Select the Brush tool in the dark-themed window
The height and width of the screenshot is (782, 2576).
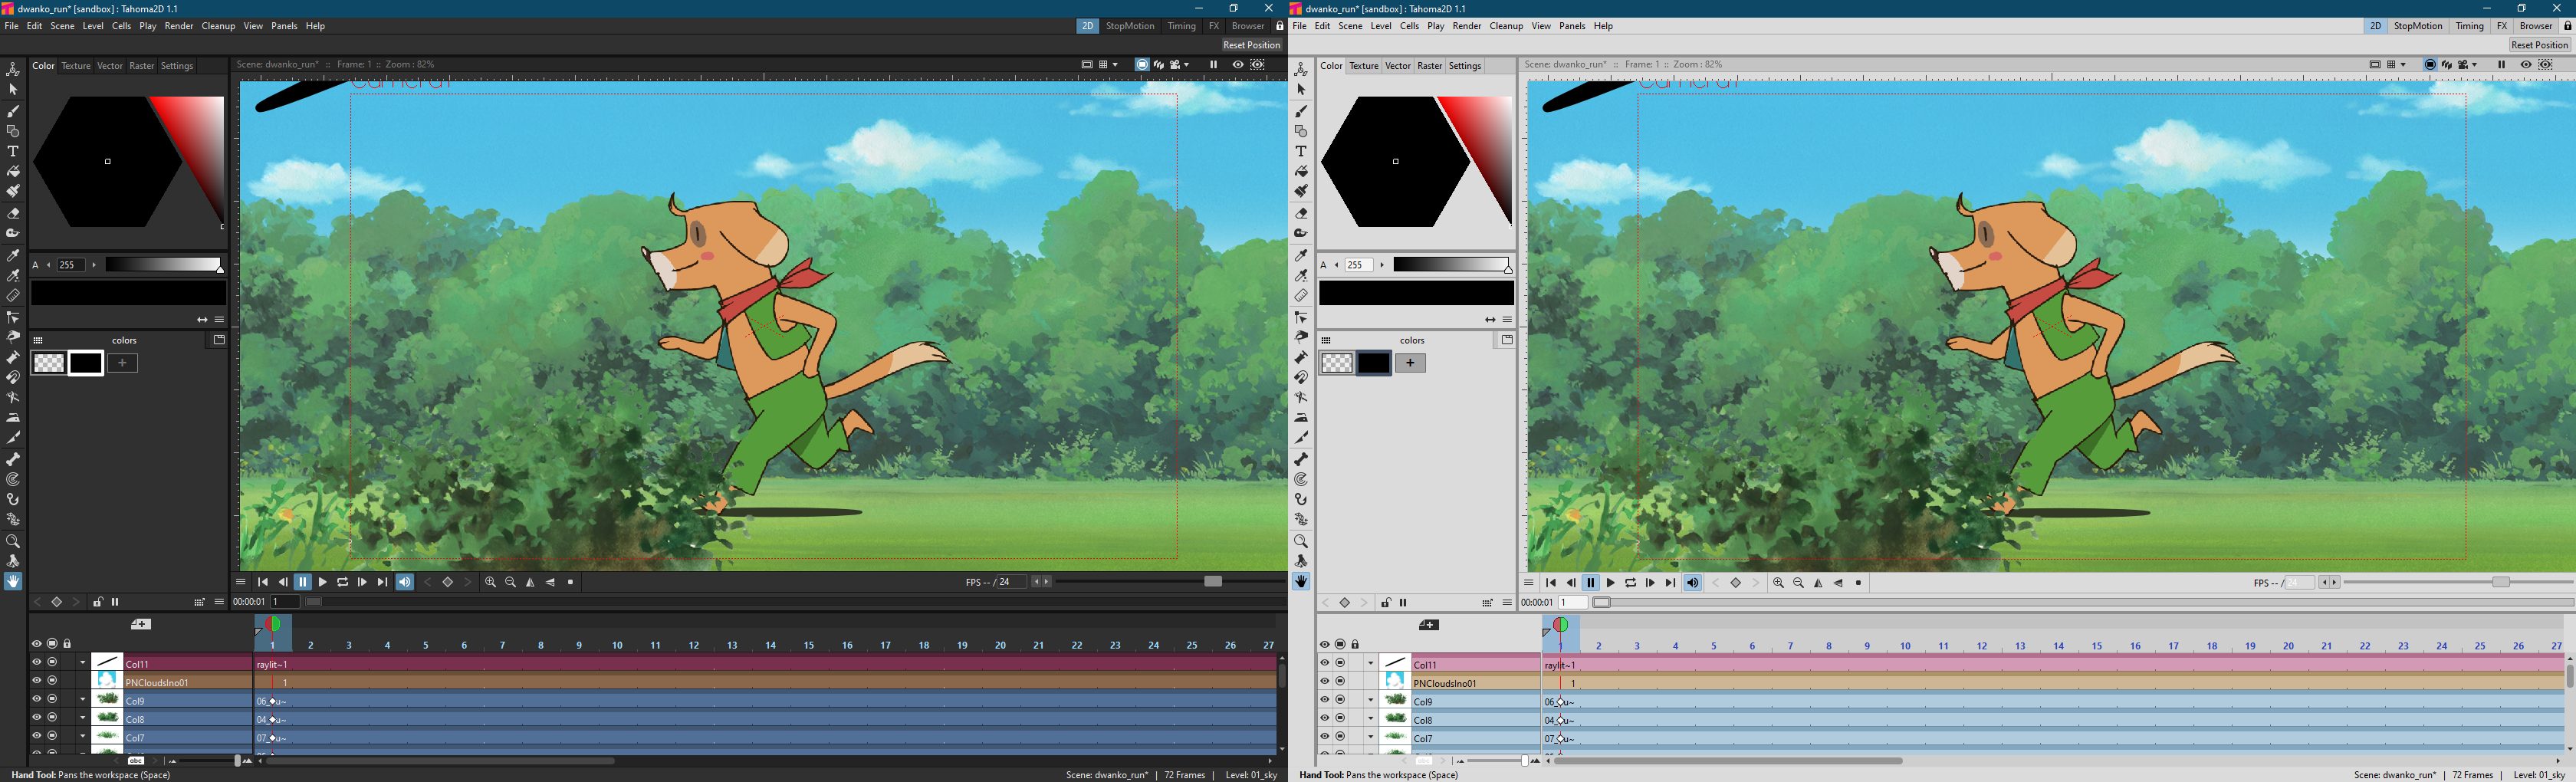click(13, 111)
